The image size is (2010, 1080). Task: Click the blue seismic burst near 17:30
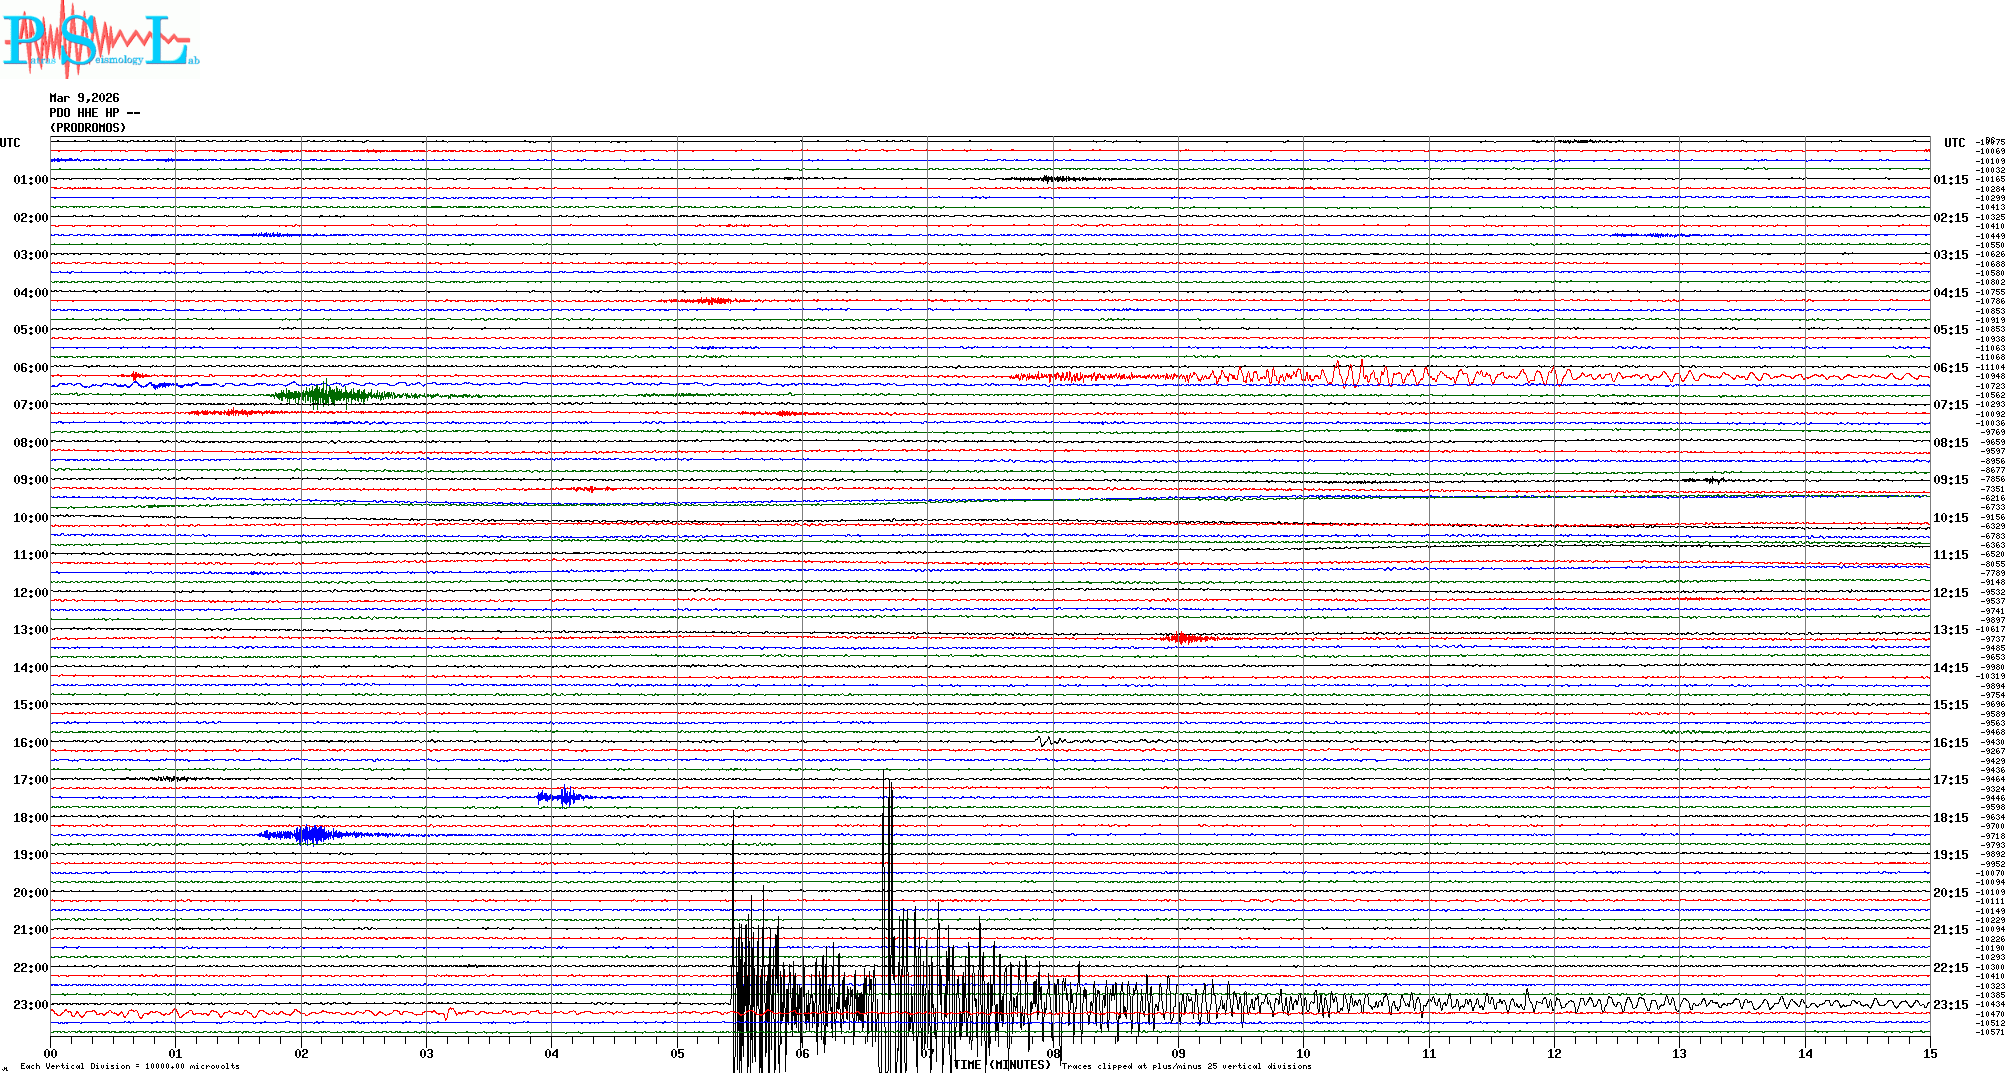tap(565, 797)
